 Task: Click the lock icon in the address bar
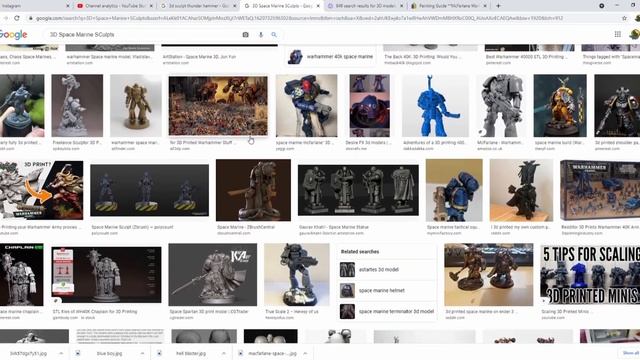(31, 18)
